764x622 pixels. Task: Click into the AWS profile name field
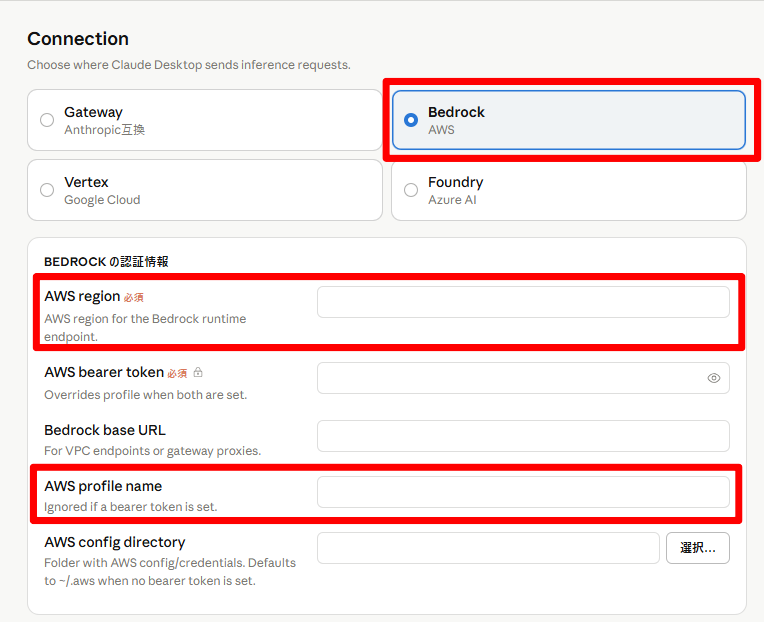pos(523,492)
